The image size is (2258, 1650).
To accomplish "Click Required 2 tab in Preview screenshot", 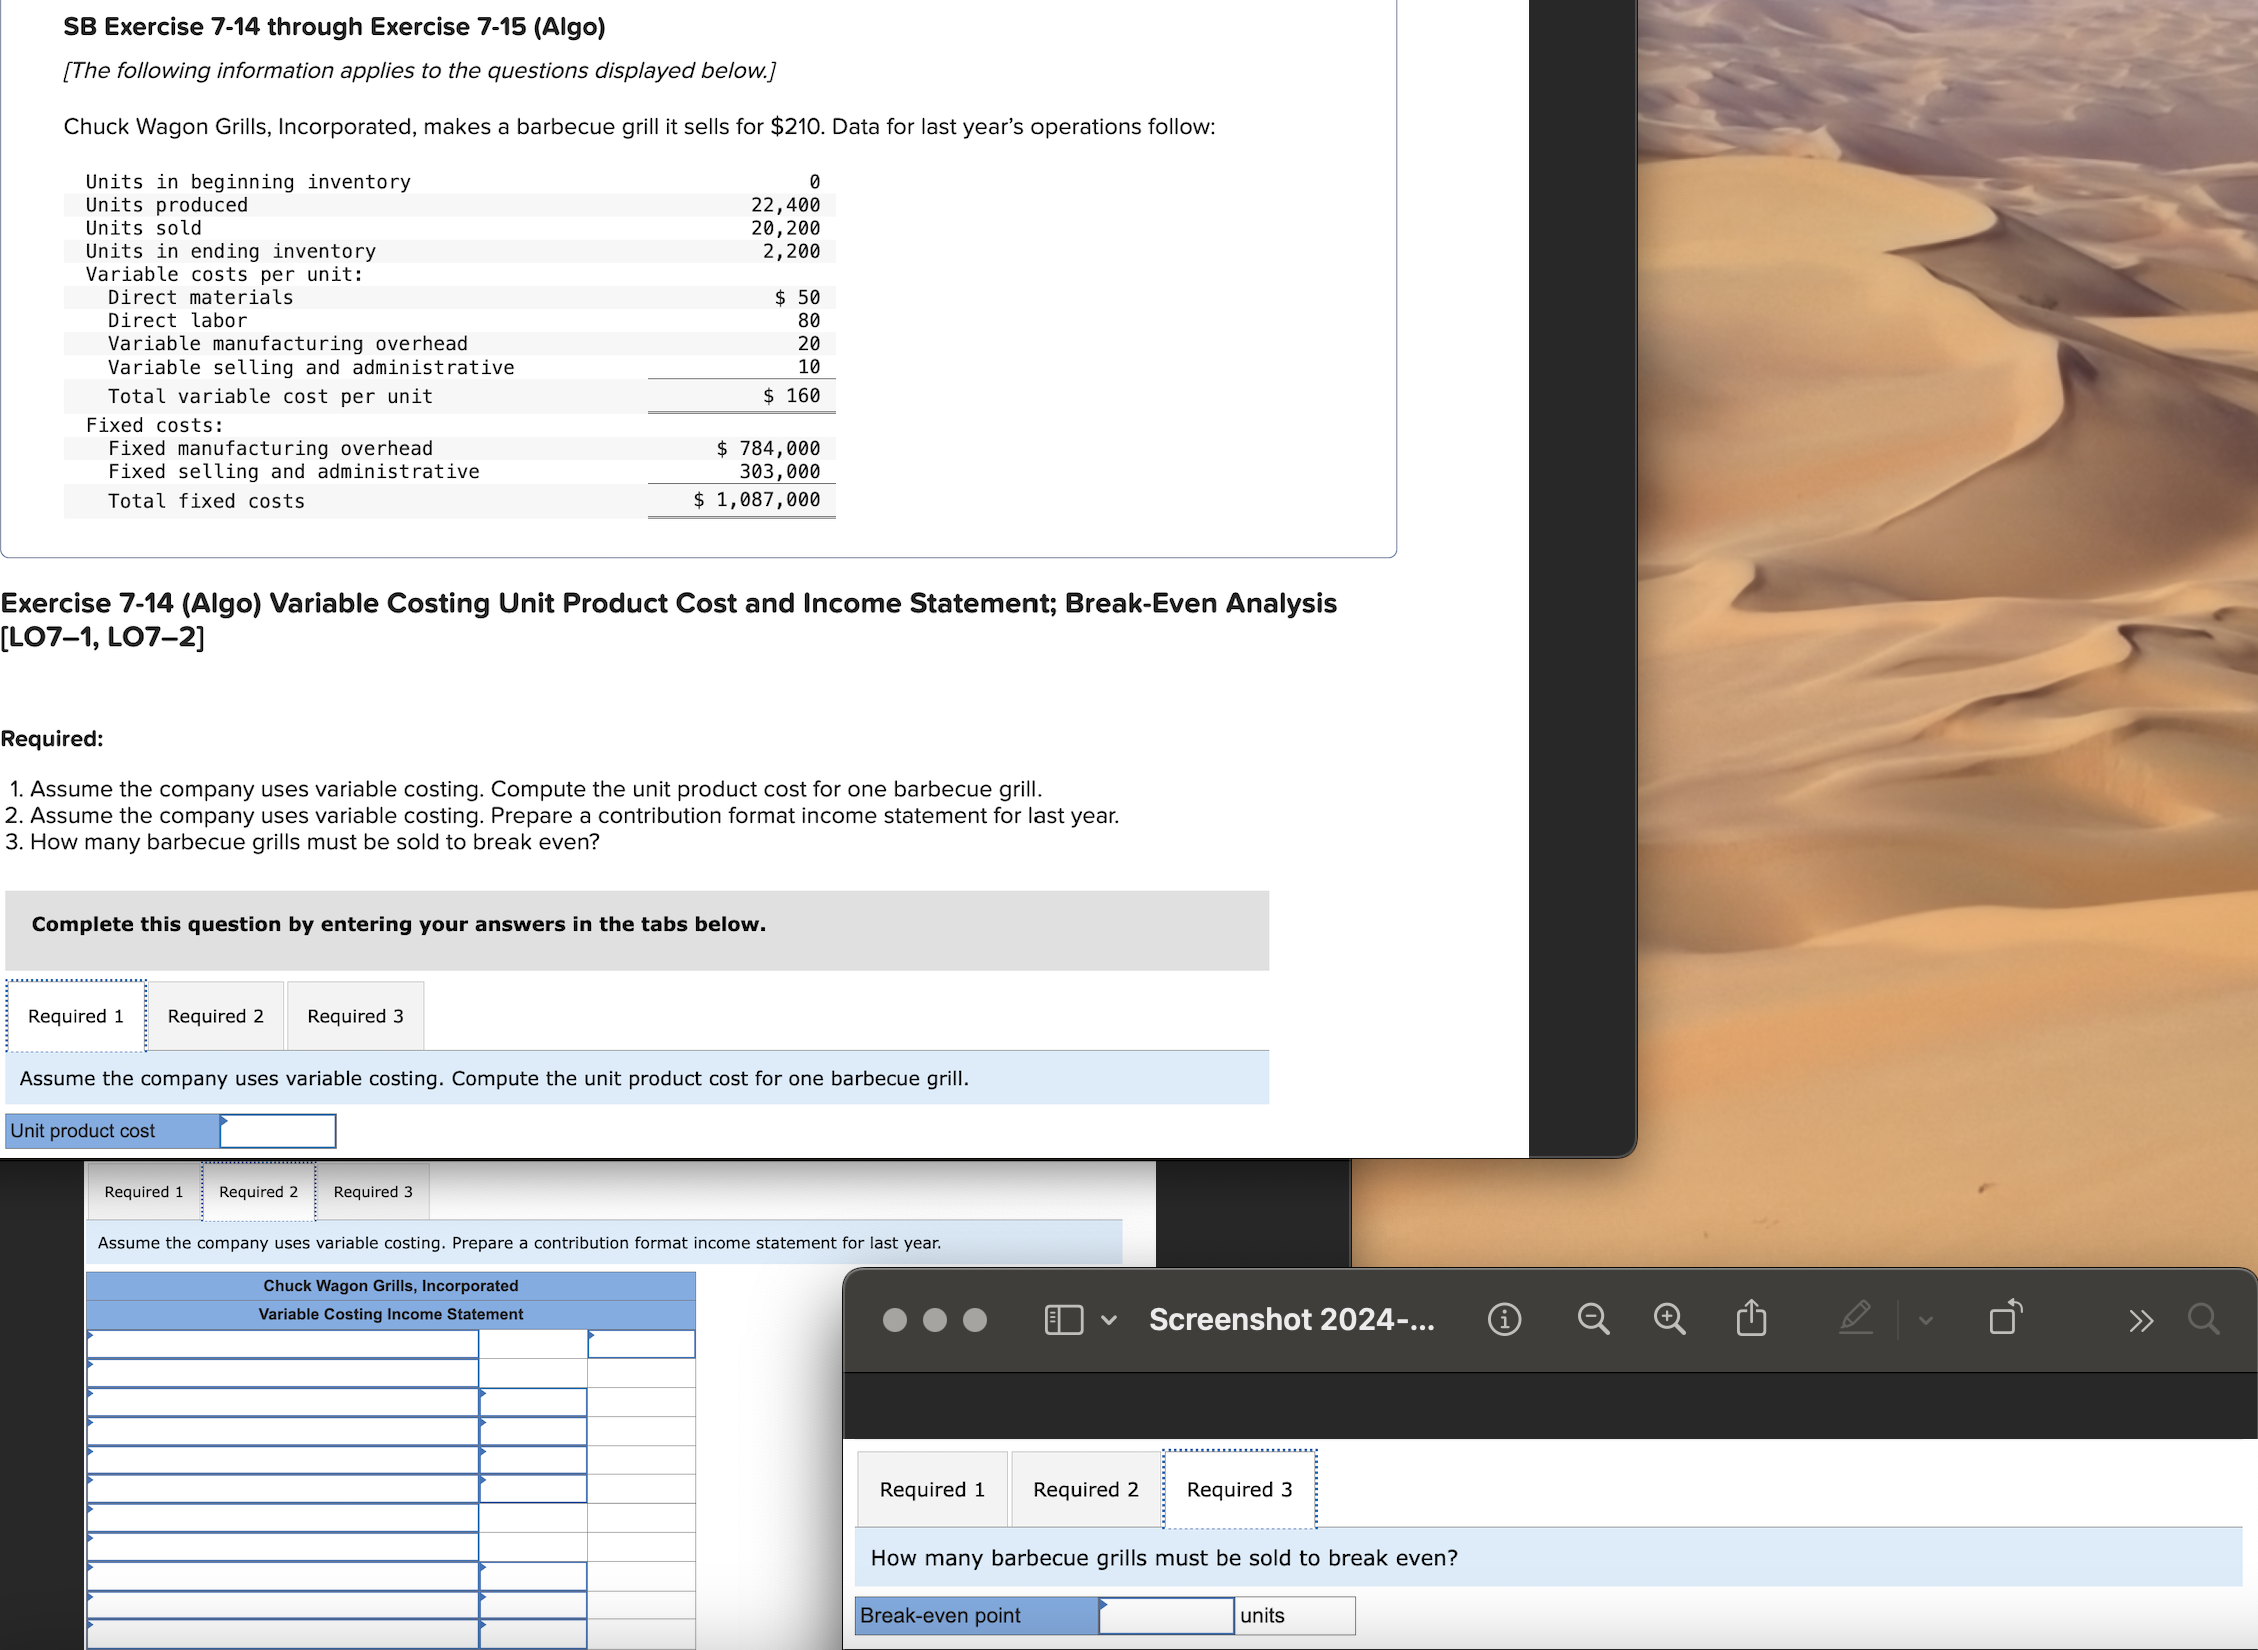I will pyautogui.click(x=1086, y=1489).
